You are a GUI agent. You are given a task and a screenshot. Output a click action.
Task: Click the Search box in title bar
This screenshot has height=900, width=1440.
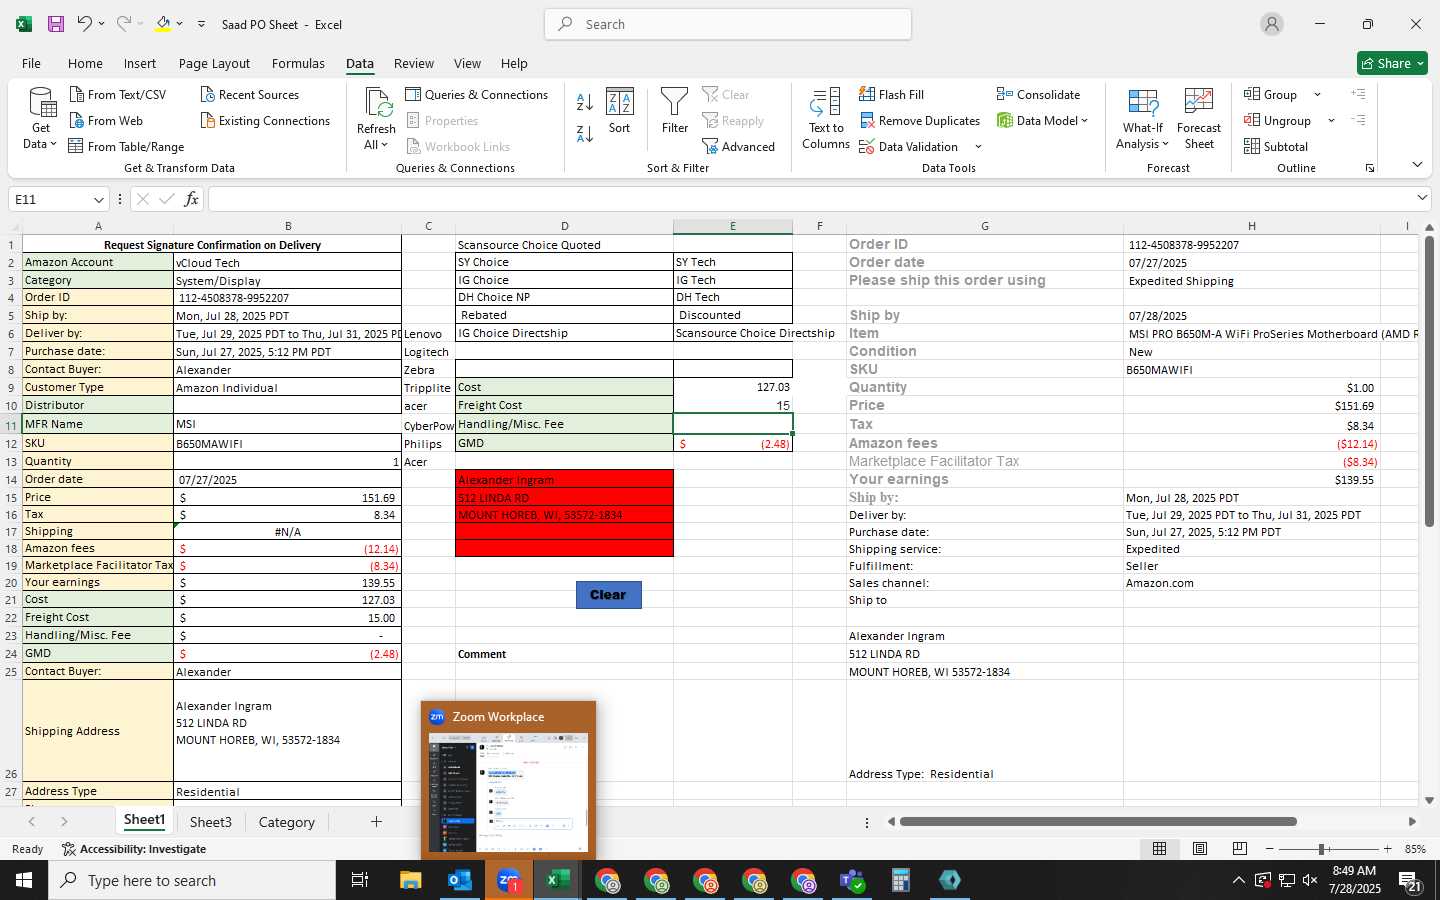click(x=728, y=24)
